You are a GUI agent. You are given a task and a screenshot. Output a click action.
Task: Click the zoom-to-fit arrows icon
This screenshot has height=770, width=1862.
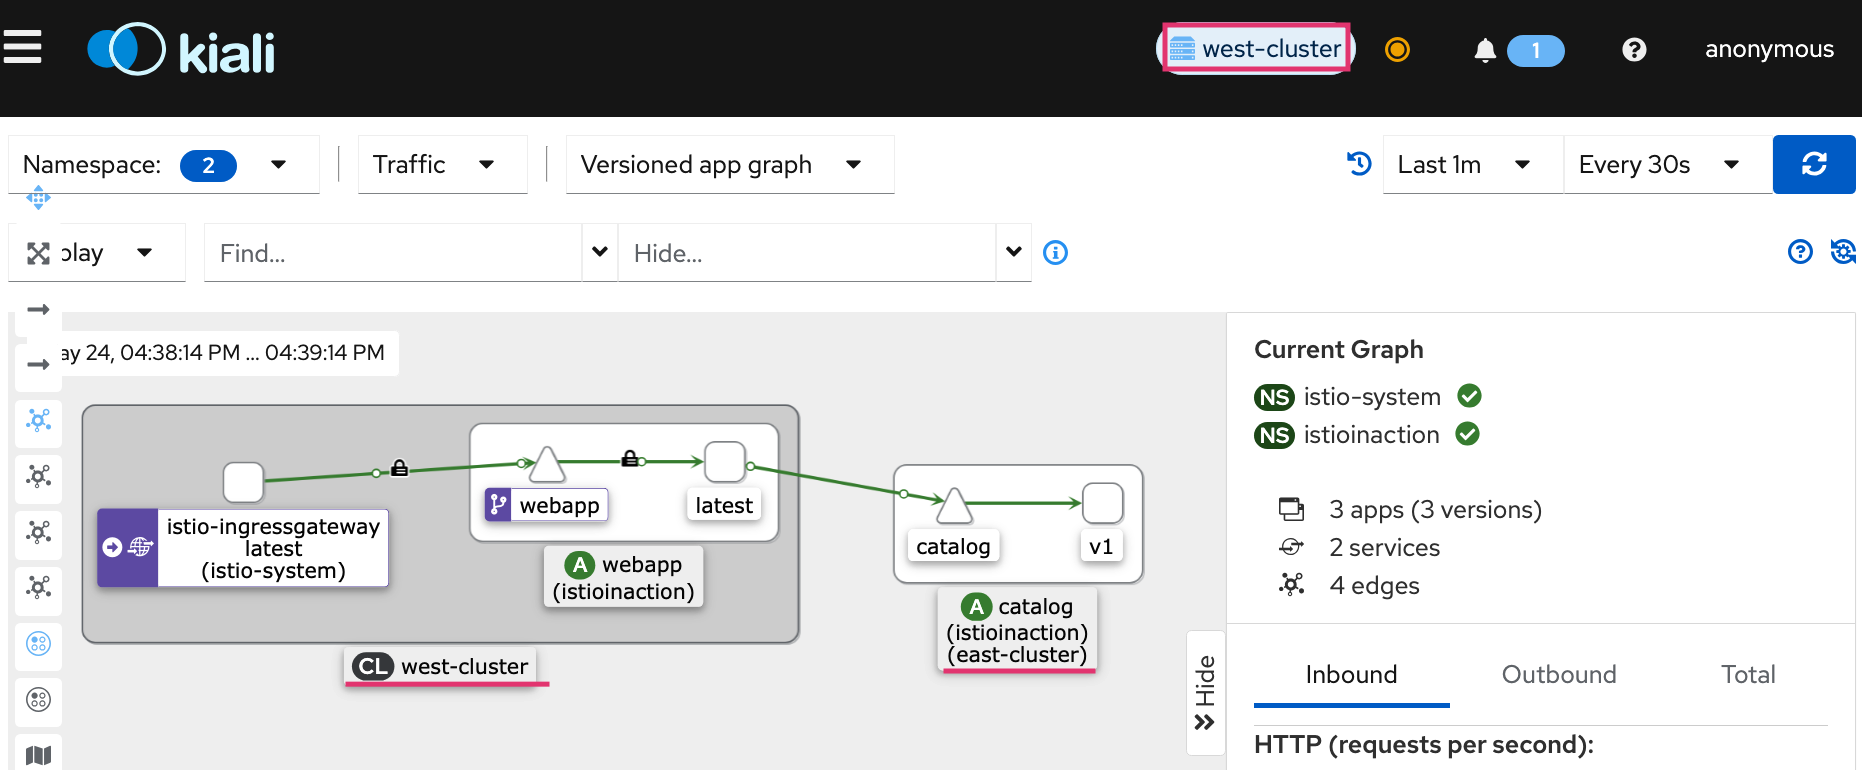(38, 253)
